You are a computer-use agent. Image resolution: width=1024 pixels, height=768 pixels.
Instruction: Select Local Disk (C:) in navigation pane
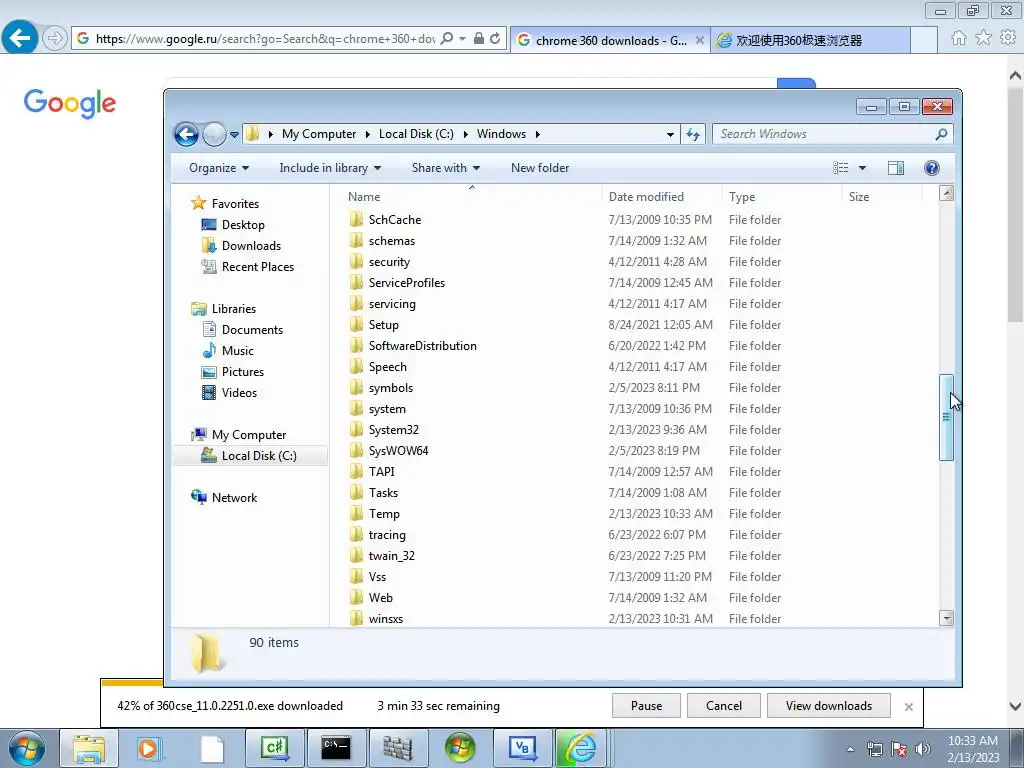(251, 456)
